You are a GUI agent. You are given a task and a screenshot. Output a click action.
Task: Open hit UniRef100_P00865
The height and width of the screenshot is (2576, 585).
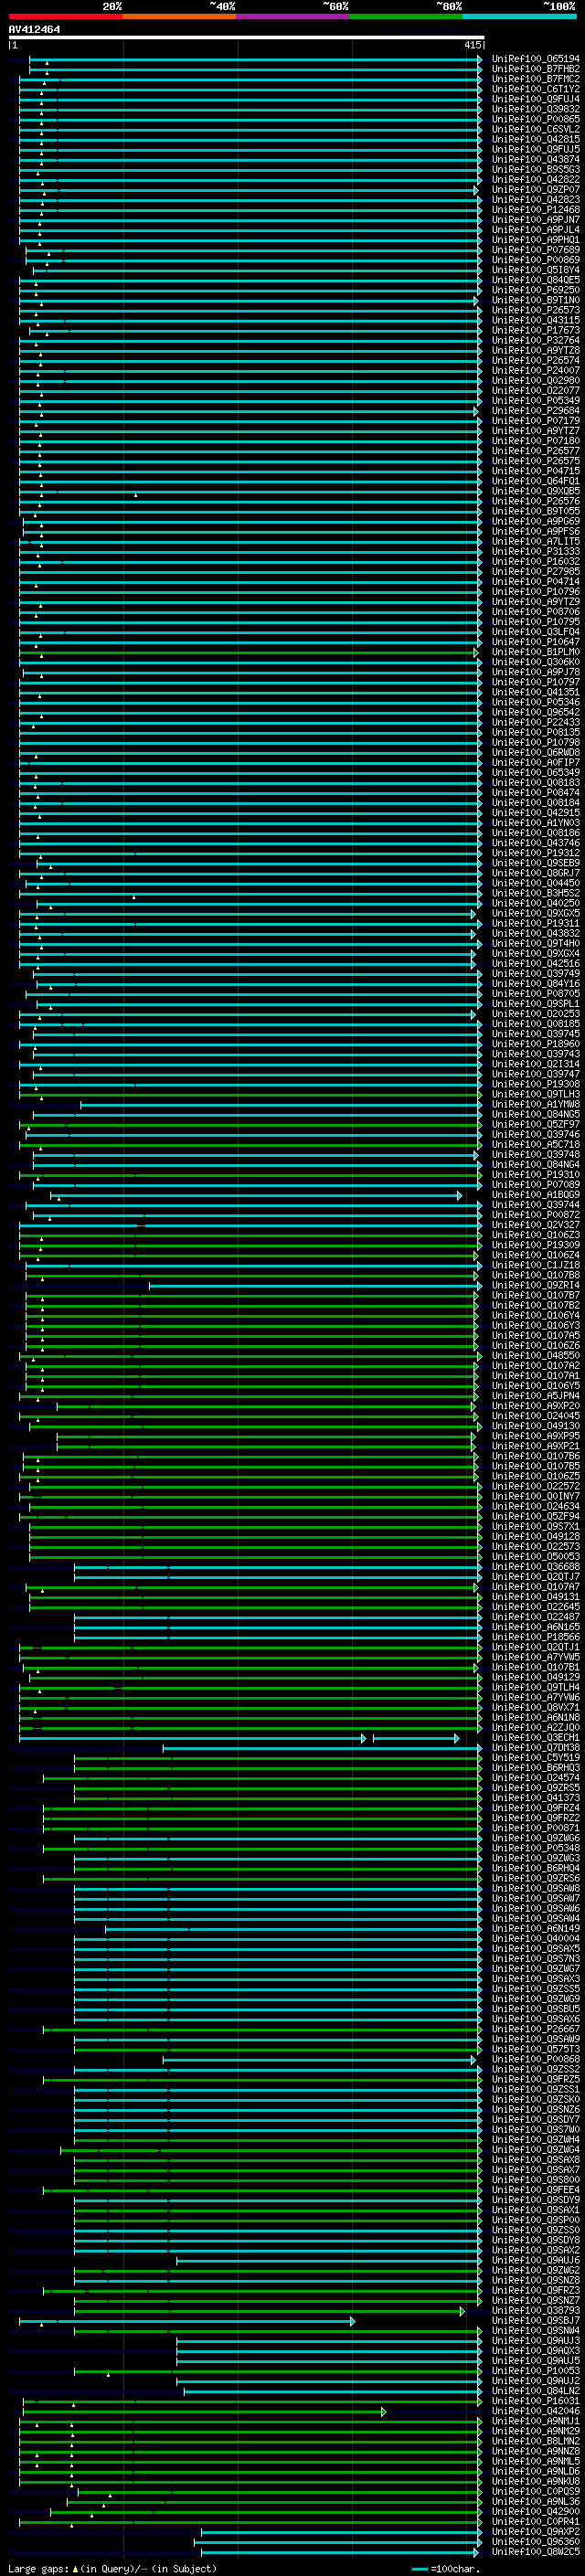coord(535,119)
